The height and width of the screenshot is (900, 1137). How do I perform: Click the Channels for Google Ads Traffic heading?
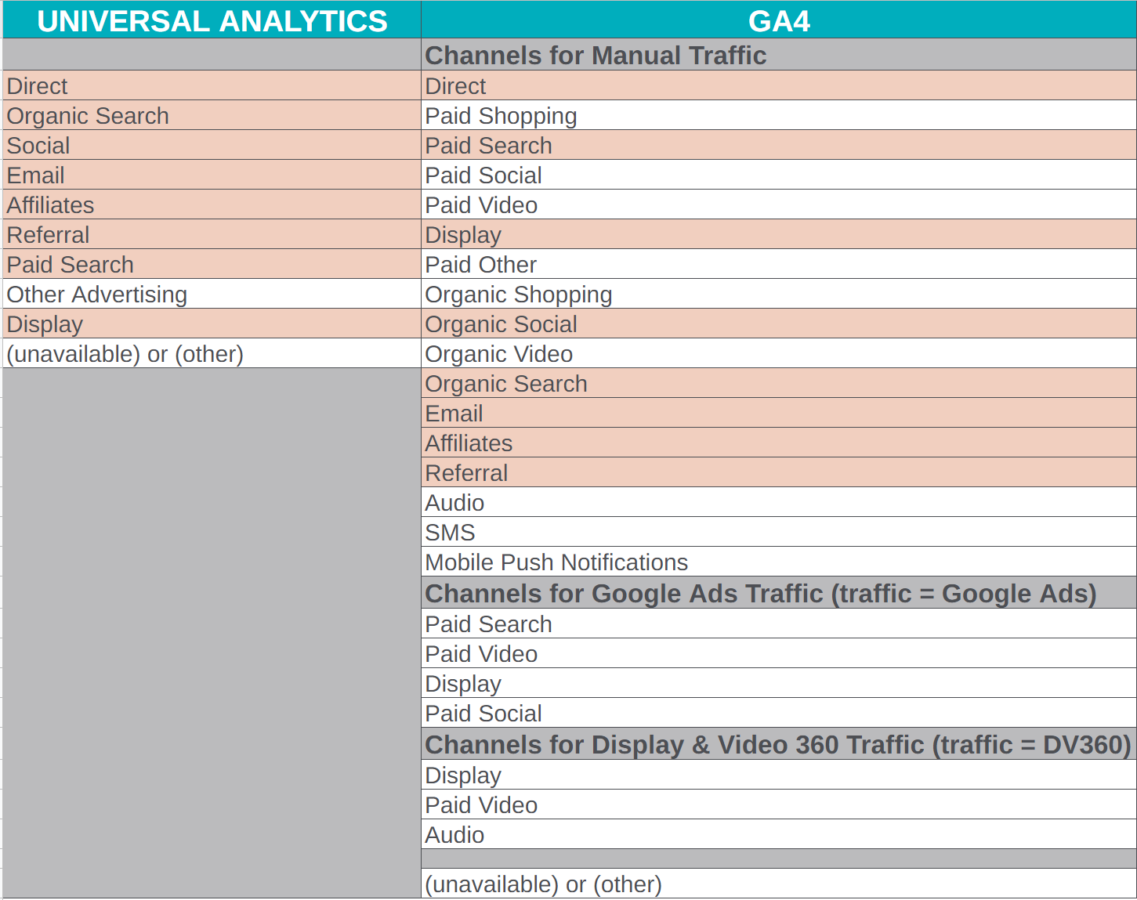760,593
